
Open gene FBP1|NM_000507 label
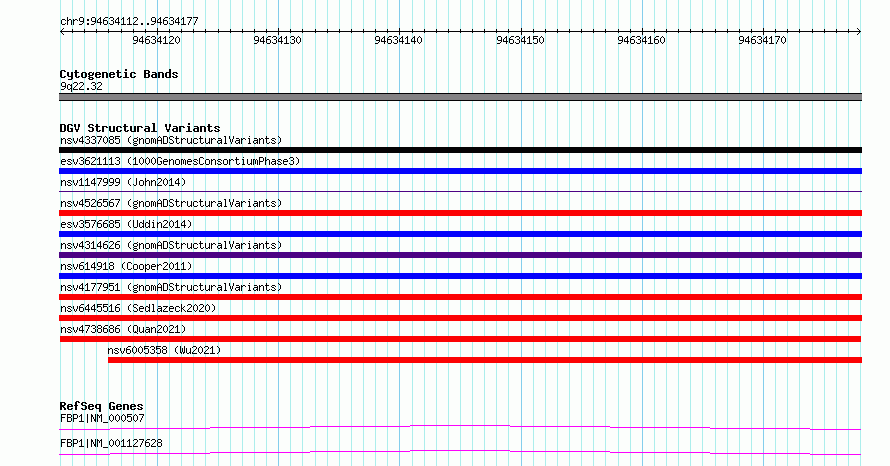(x=102, y=418)
